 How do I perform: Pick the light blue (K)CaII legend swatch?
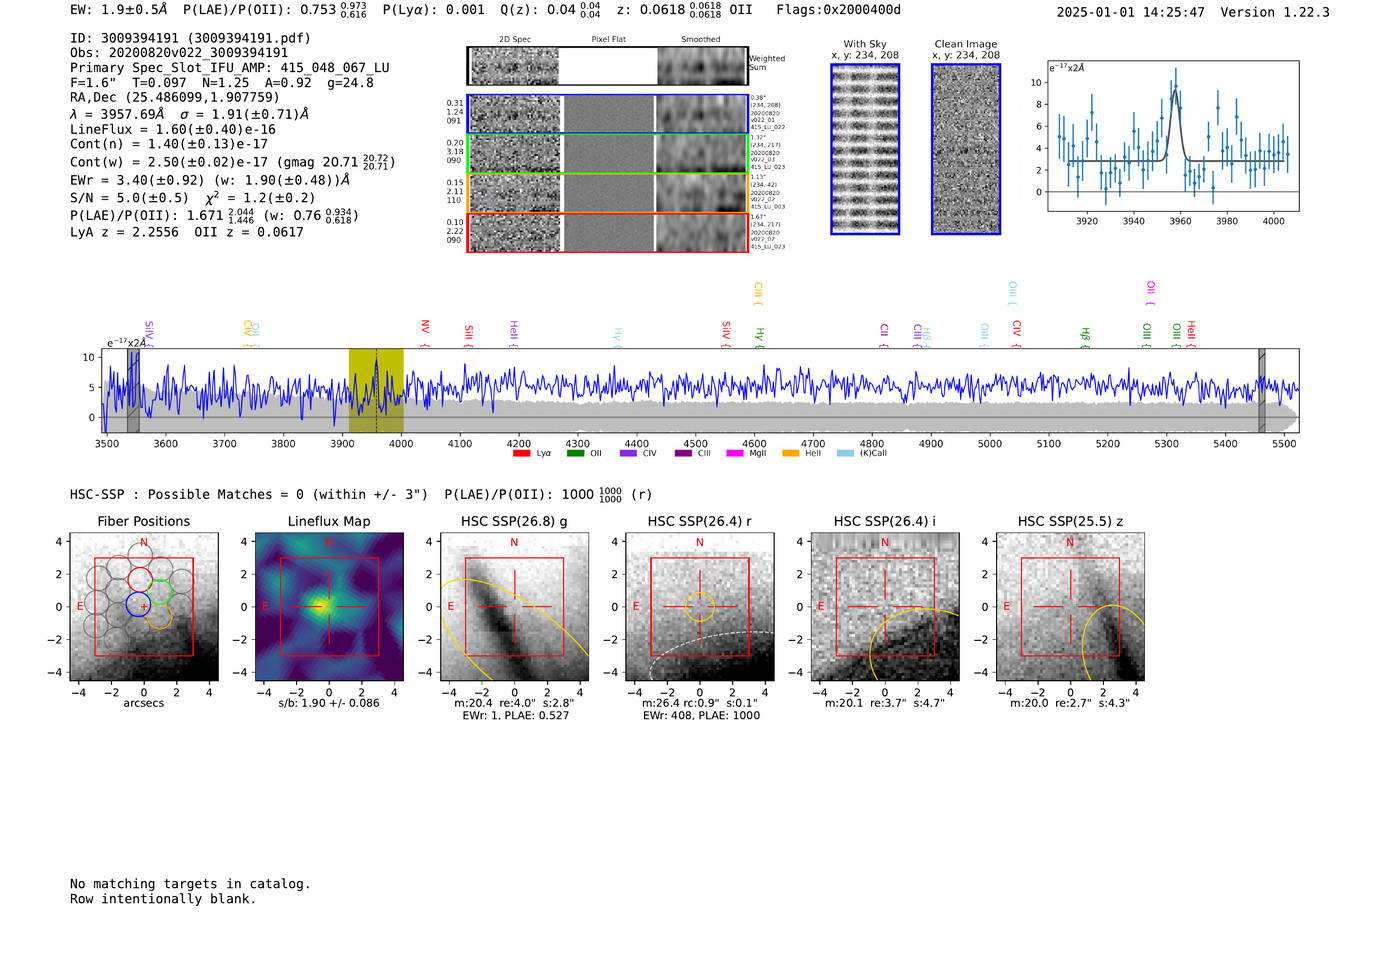[x=846, y=453]
